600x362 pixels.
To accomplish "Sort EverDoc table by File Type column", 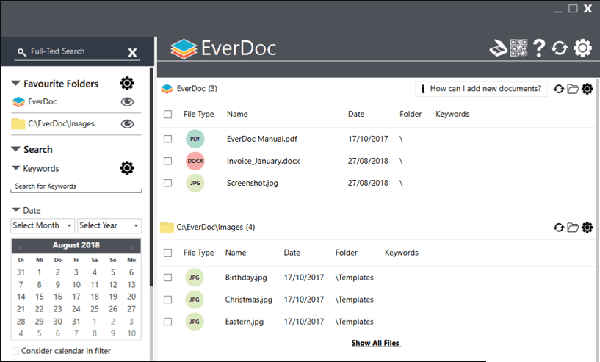I will (x=199, y=114).
